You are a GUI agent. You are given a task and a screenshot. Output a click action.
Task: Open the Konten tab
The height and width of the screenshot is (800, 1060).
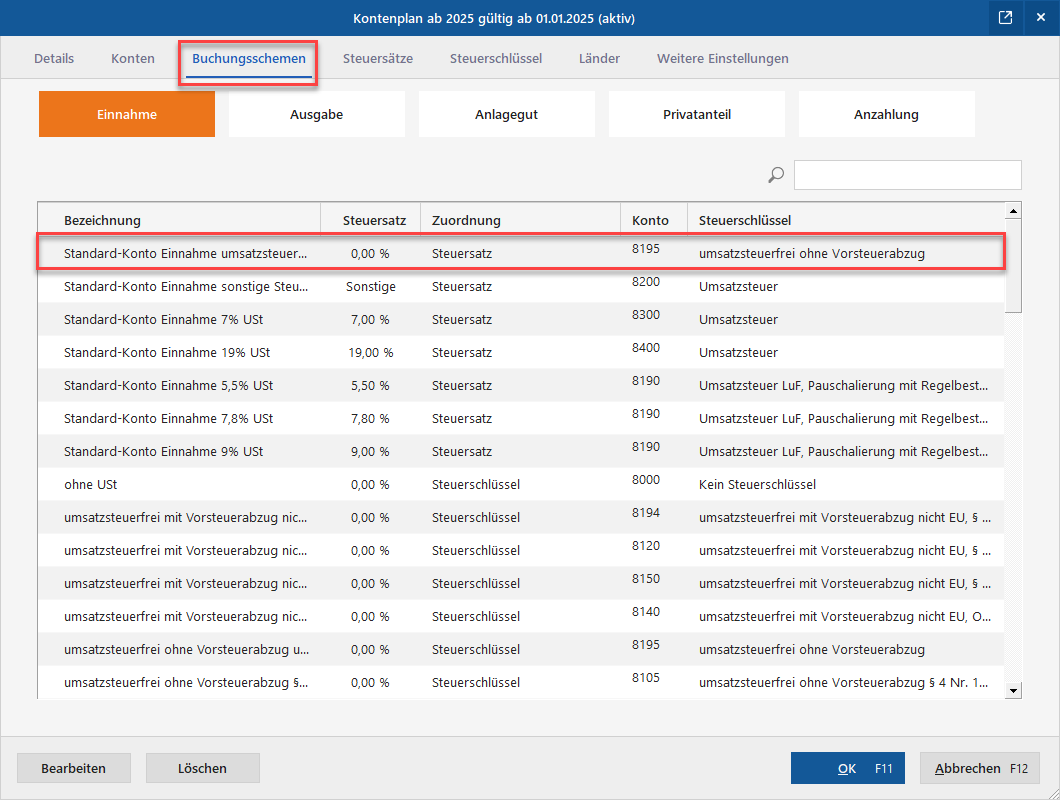tap(132, 58)
